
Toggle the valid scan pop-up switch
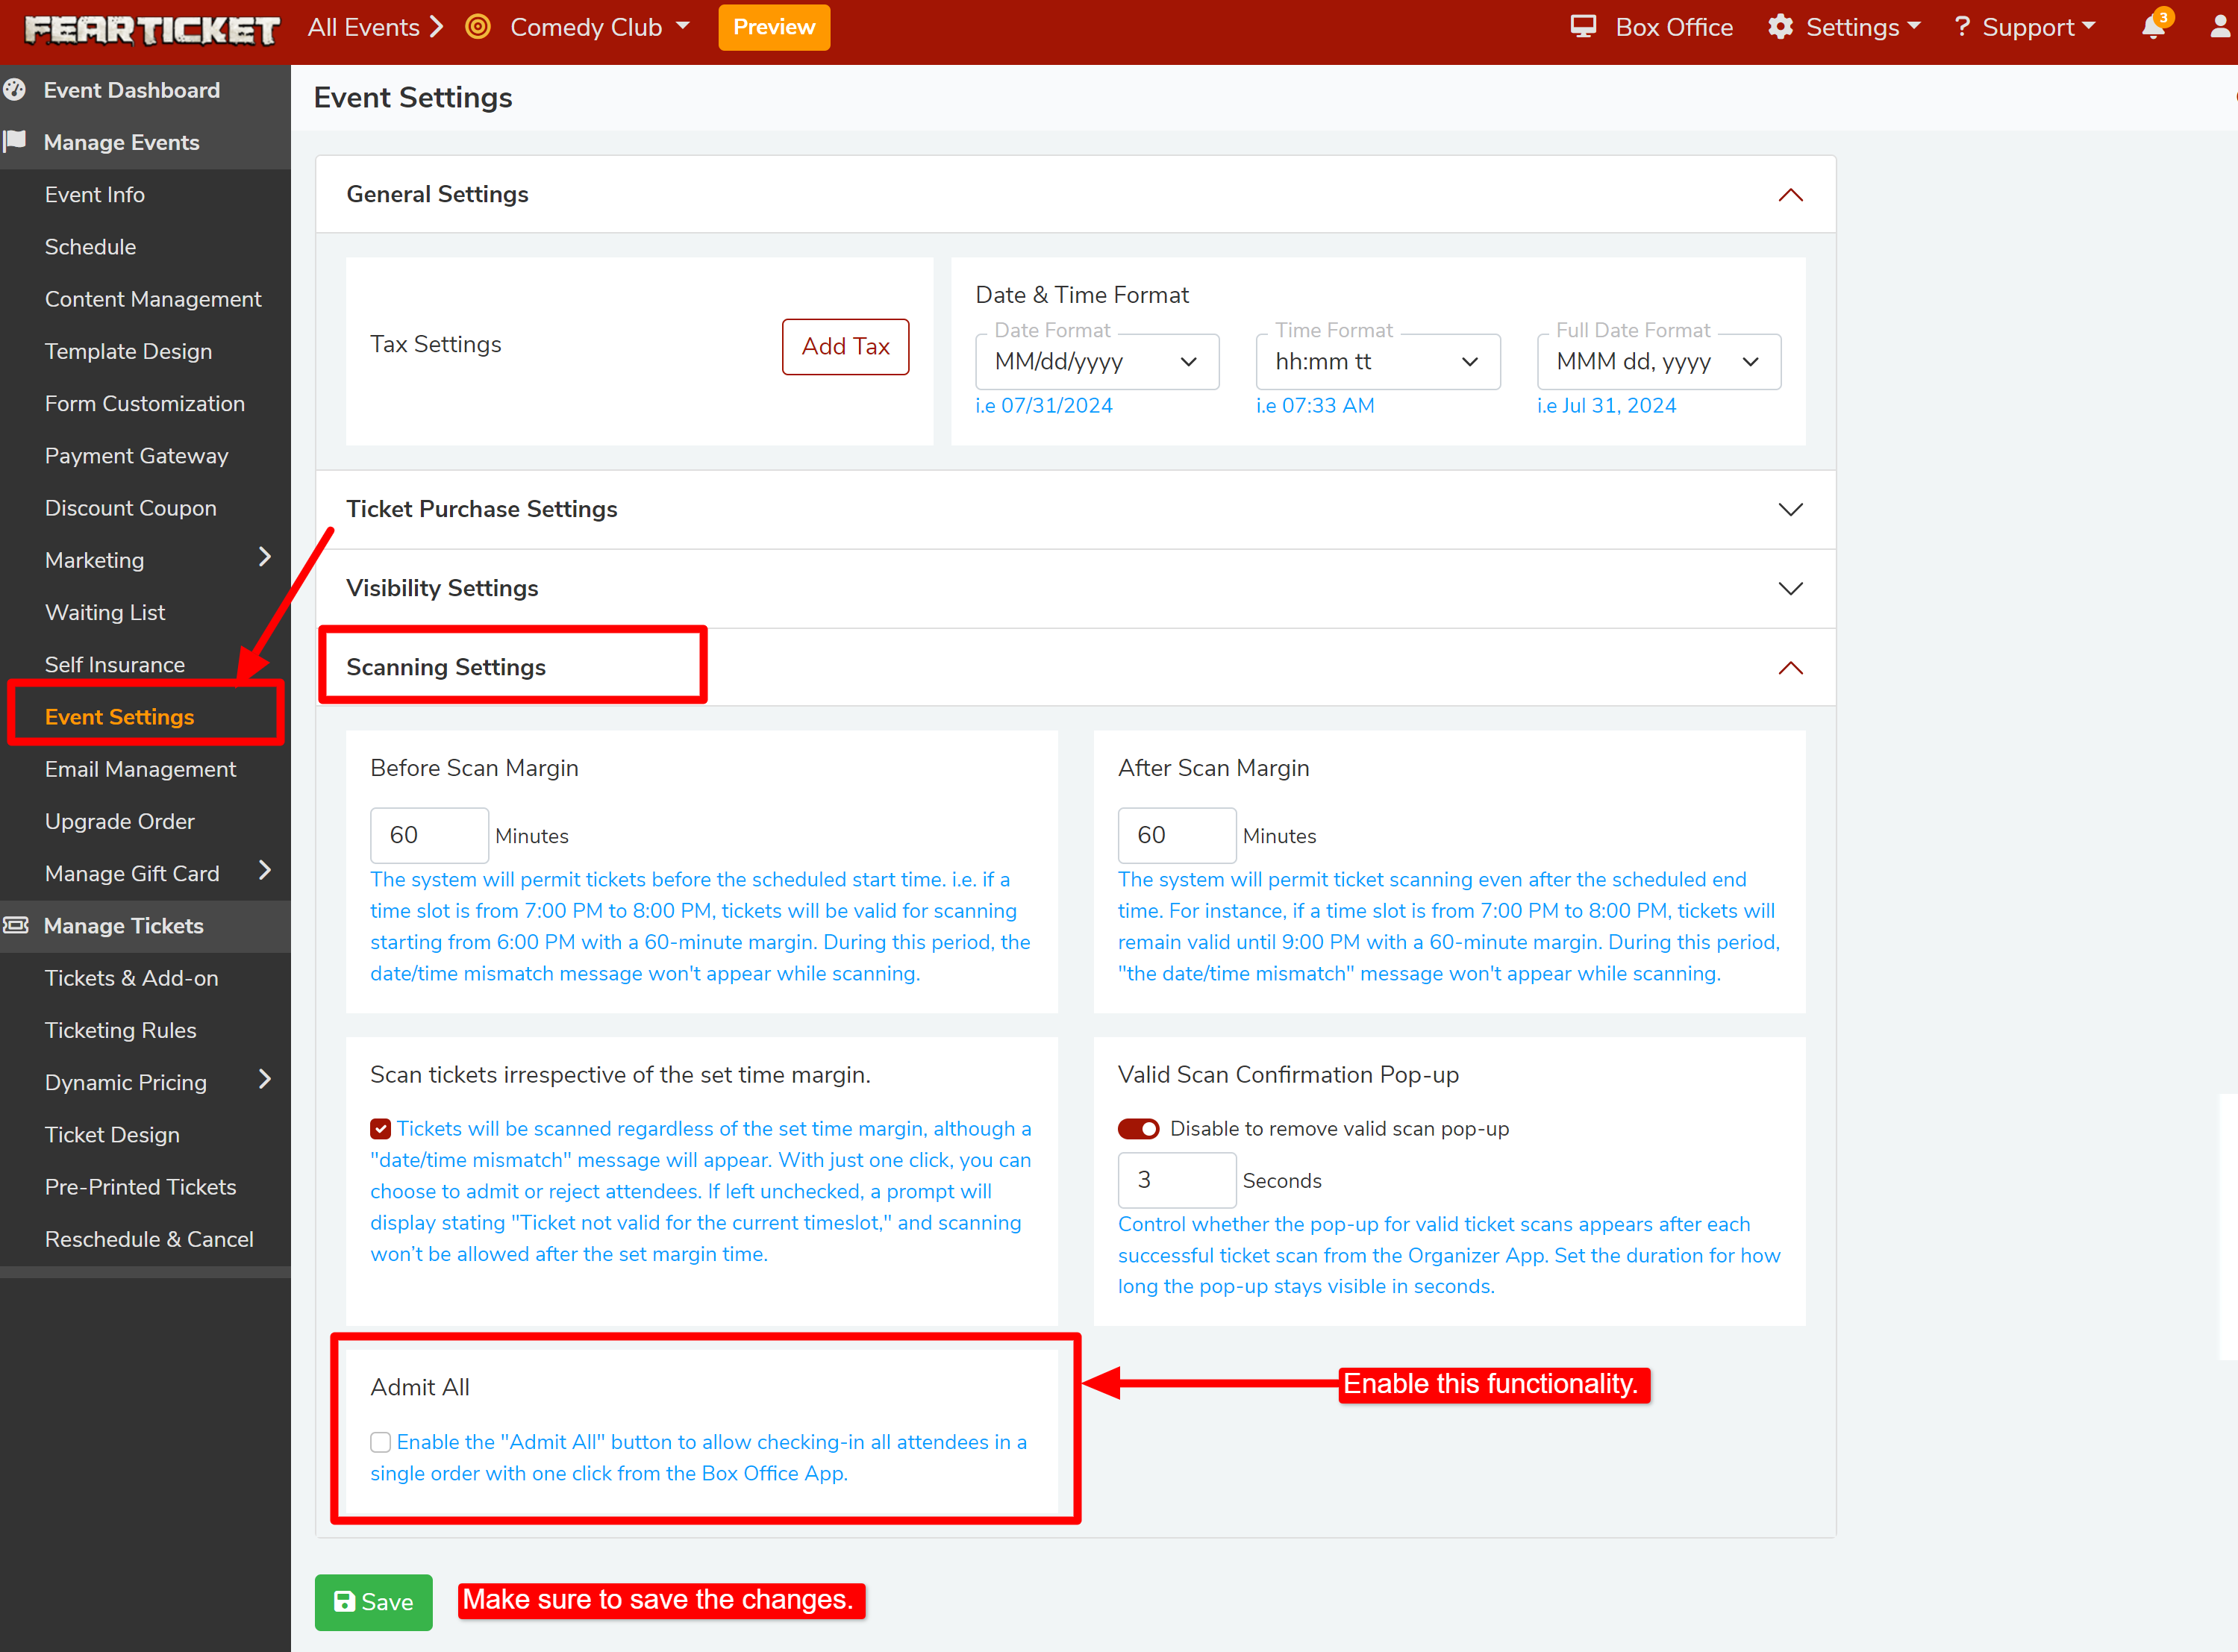(x=1138, y=1129)
